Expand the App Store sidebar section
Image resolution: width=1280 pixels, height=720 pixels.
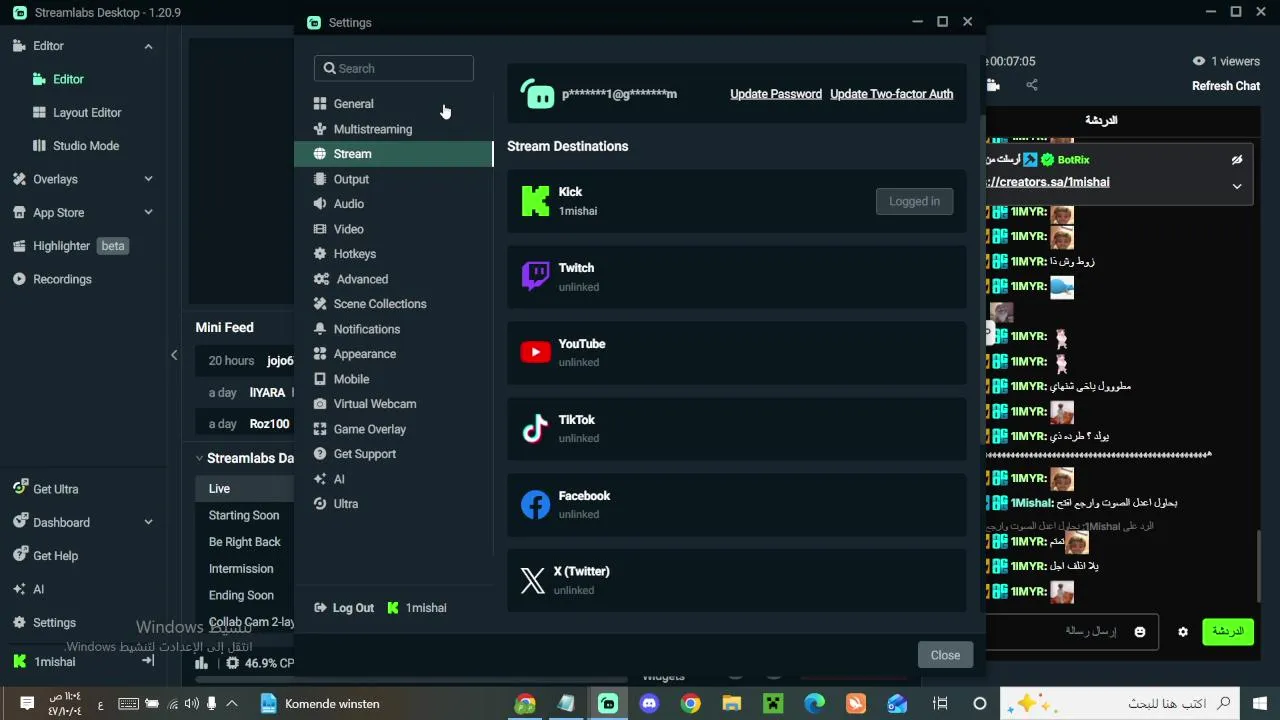tap(148, 213)
